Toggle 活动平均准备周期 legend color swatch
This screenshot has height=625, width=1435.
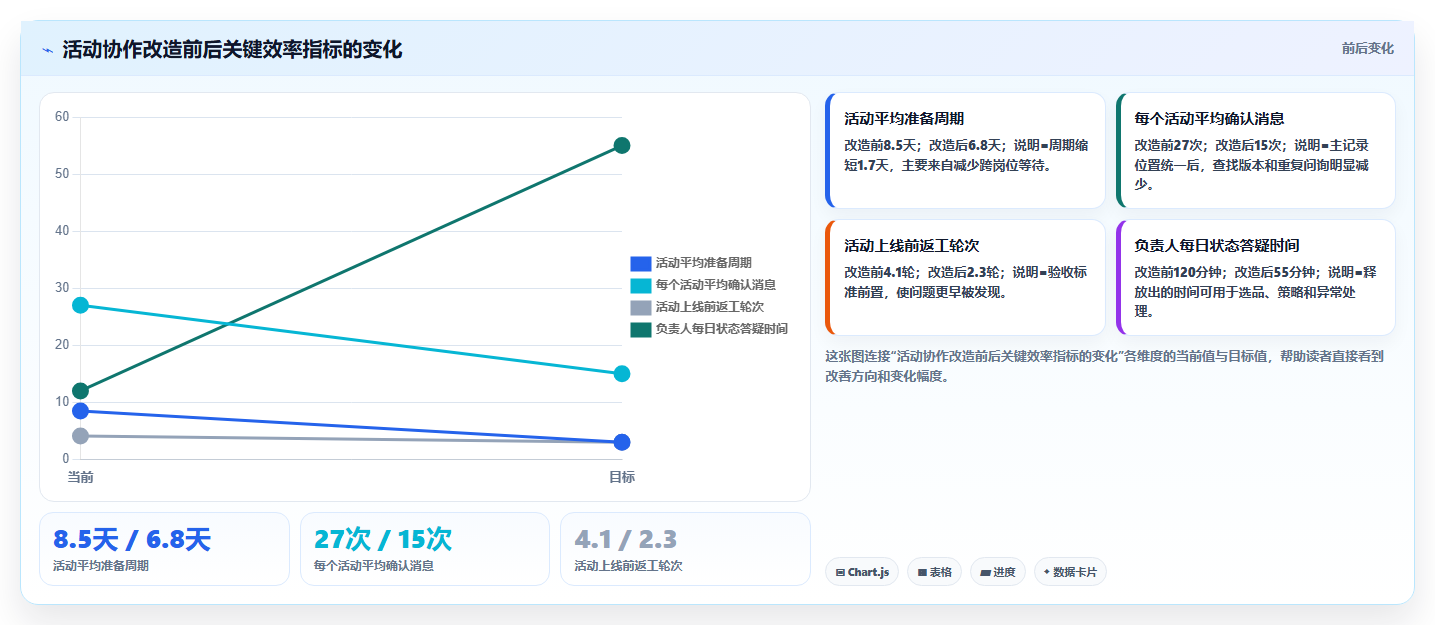tap(640, 264)
